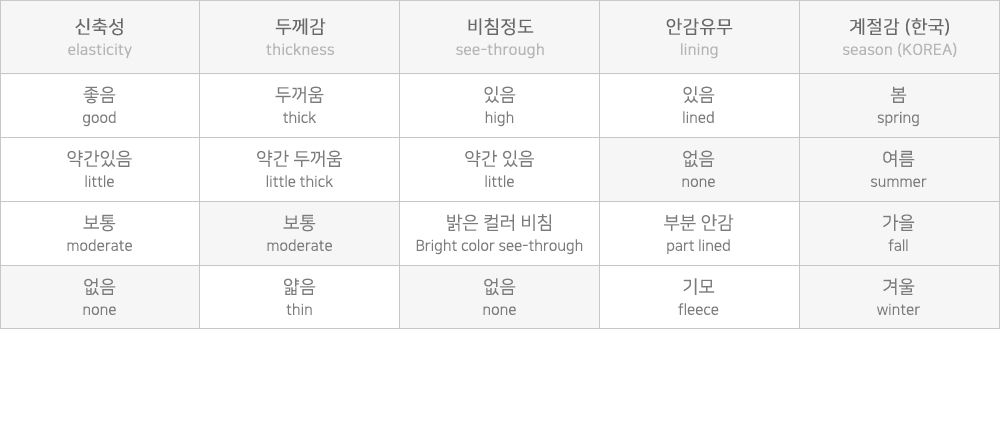This screenshot has height=429, width=1000.
Task: Click the 'part lined' lining cell
Action: click(x=699, y=233)
